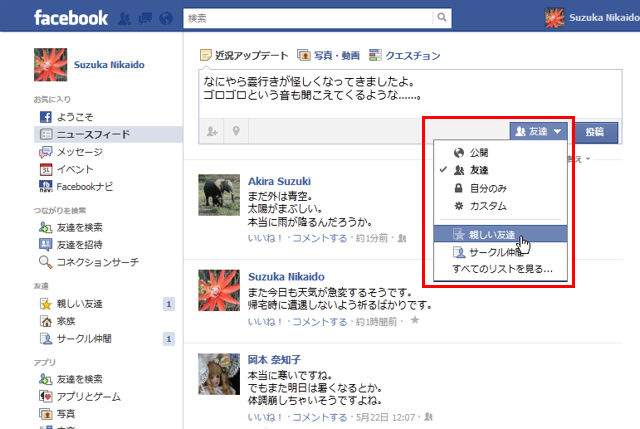
Task: Click Suzuka Nikaido's flower photo in the feed
Action: click(x=219, y=291)
